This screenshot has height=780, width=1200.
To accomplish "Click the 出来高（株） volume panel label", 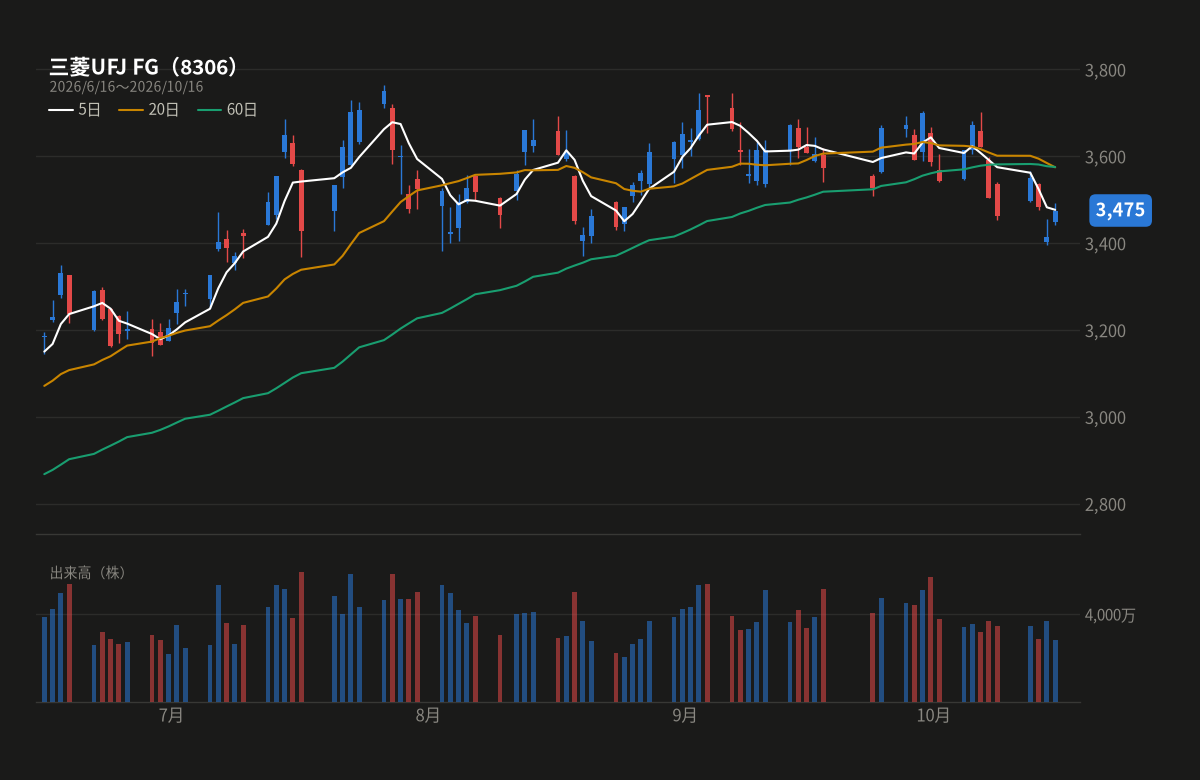I will tap(89, 573).
